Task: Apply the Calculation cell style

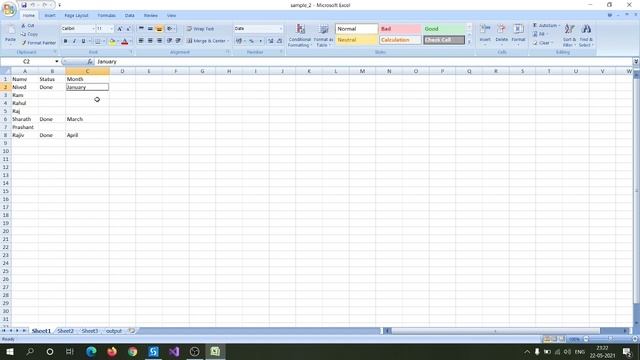Action: tap(400, 40)
